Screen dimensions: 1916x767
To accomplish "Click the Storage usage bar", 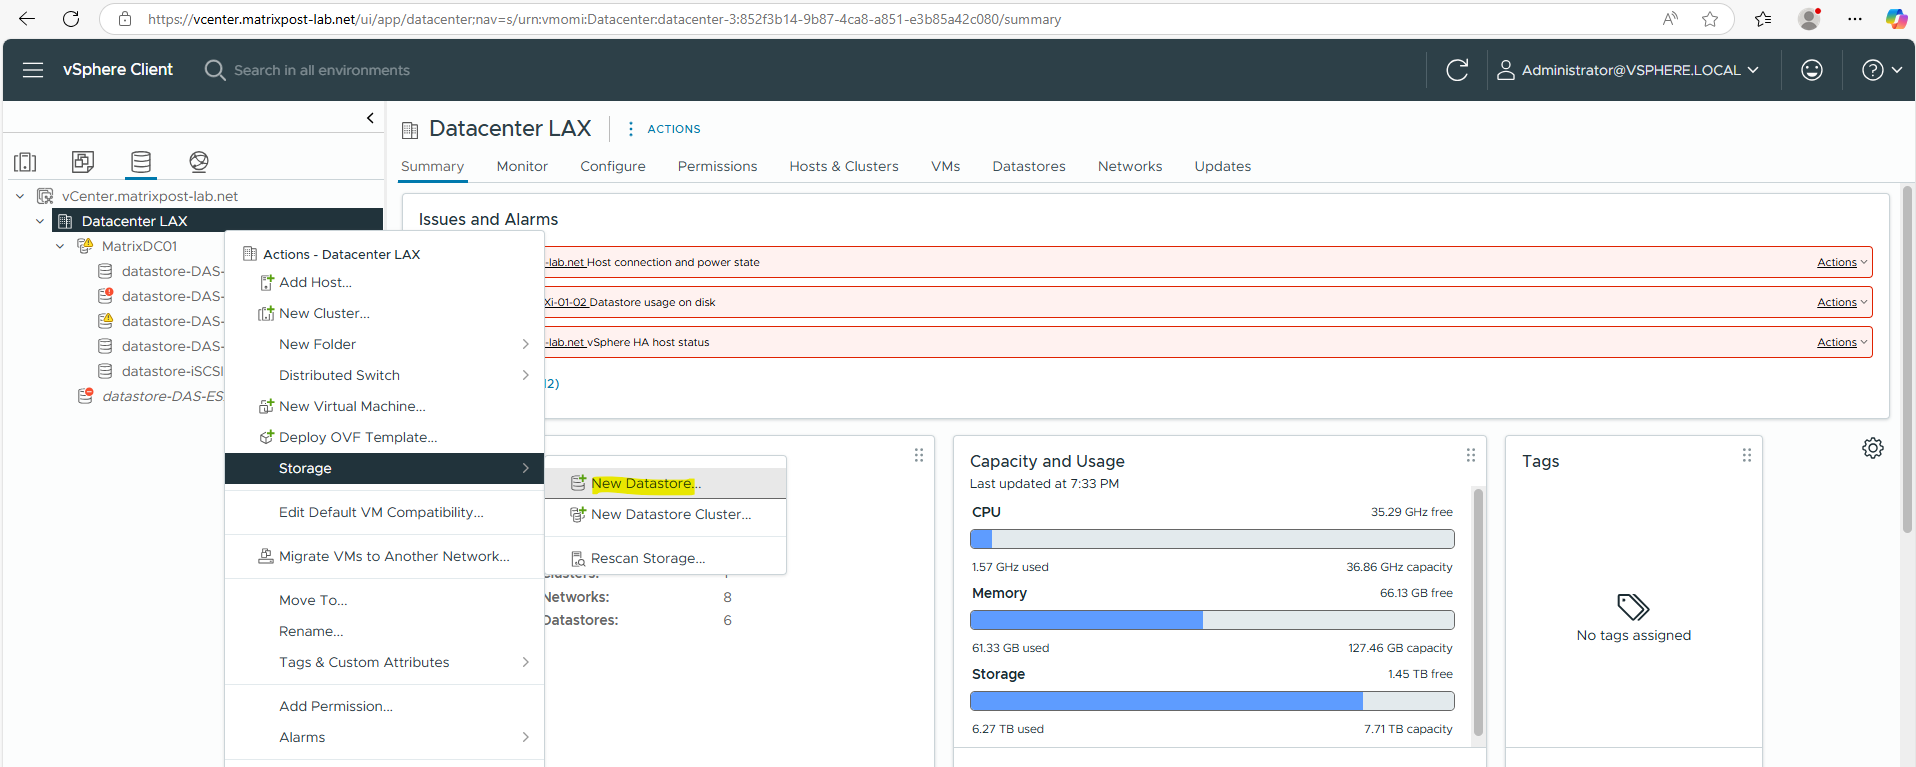I will click(x=1212, y=701).
